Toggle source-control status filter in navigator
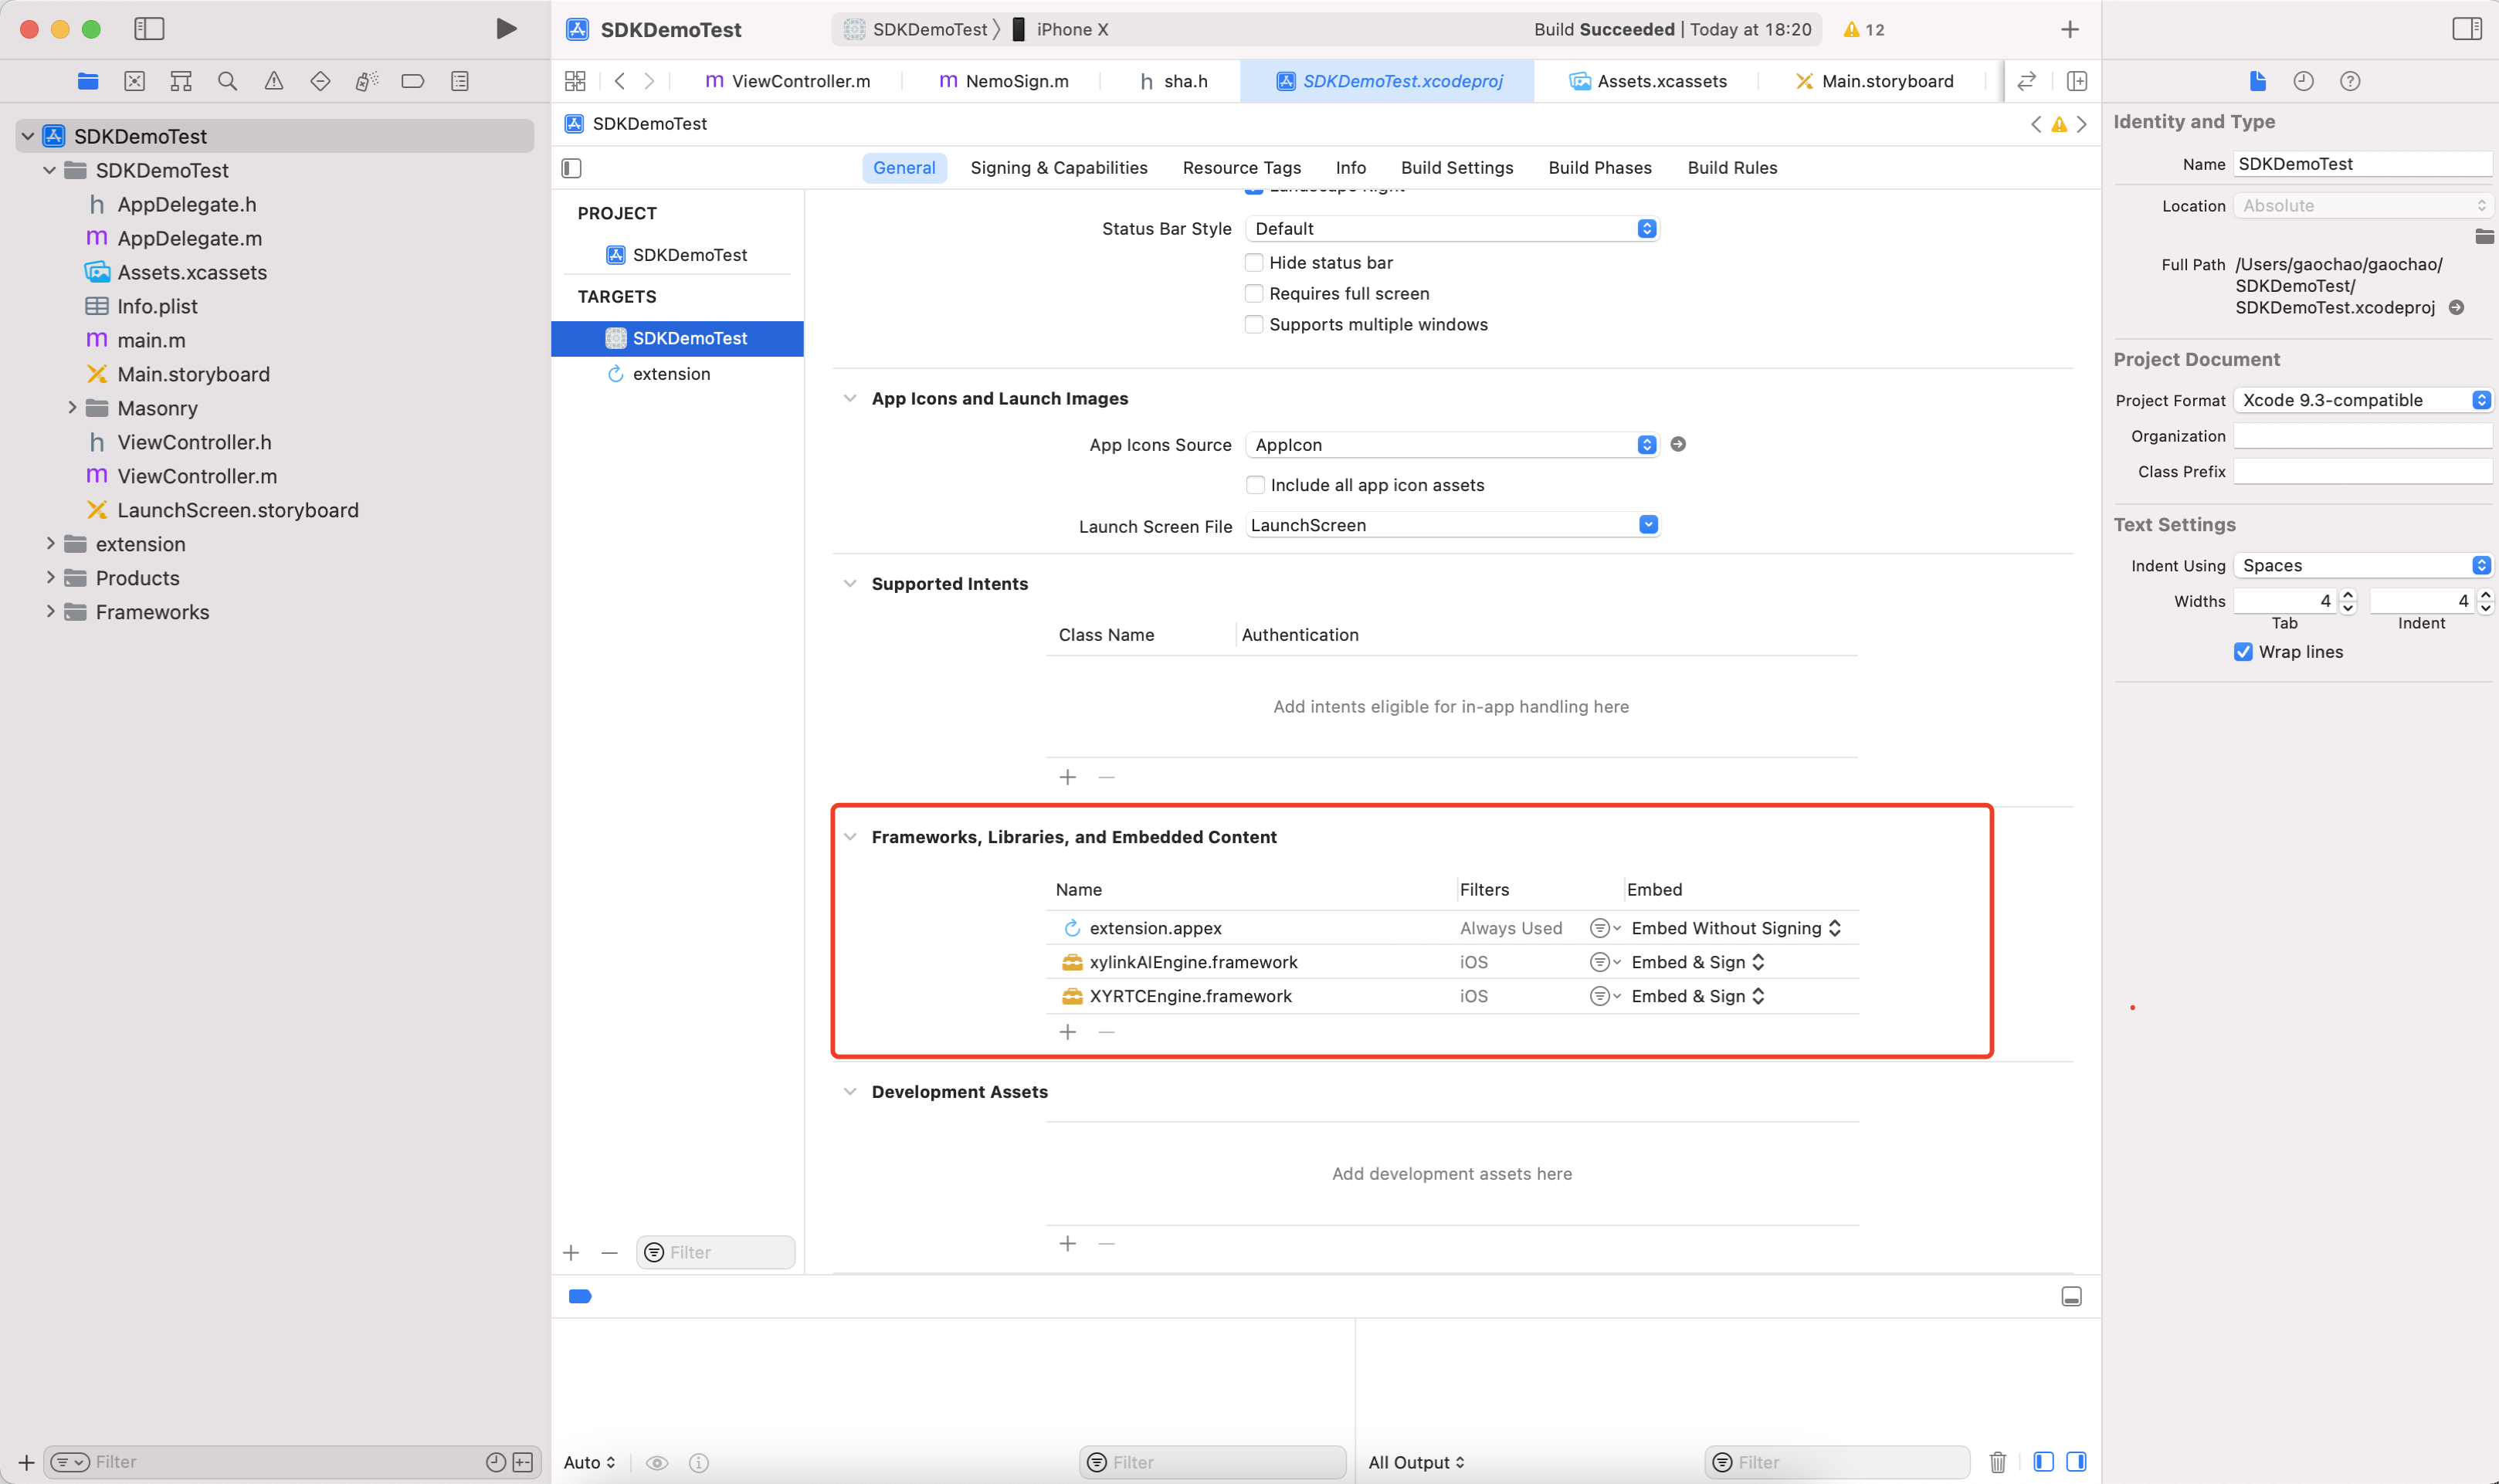 [523, 1462]
